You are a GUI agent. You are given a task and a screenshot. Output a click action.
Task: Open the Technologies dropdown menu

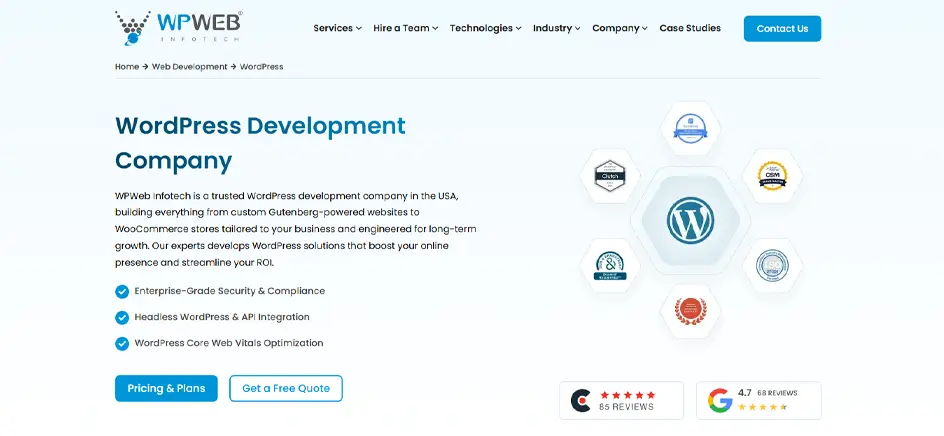click(x=485, y=28)
